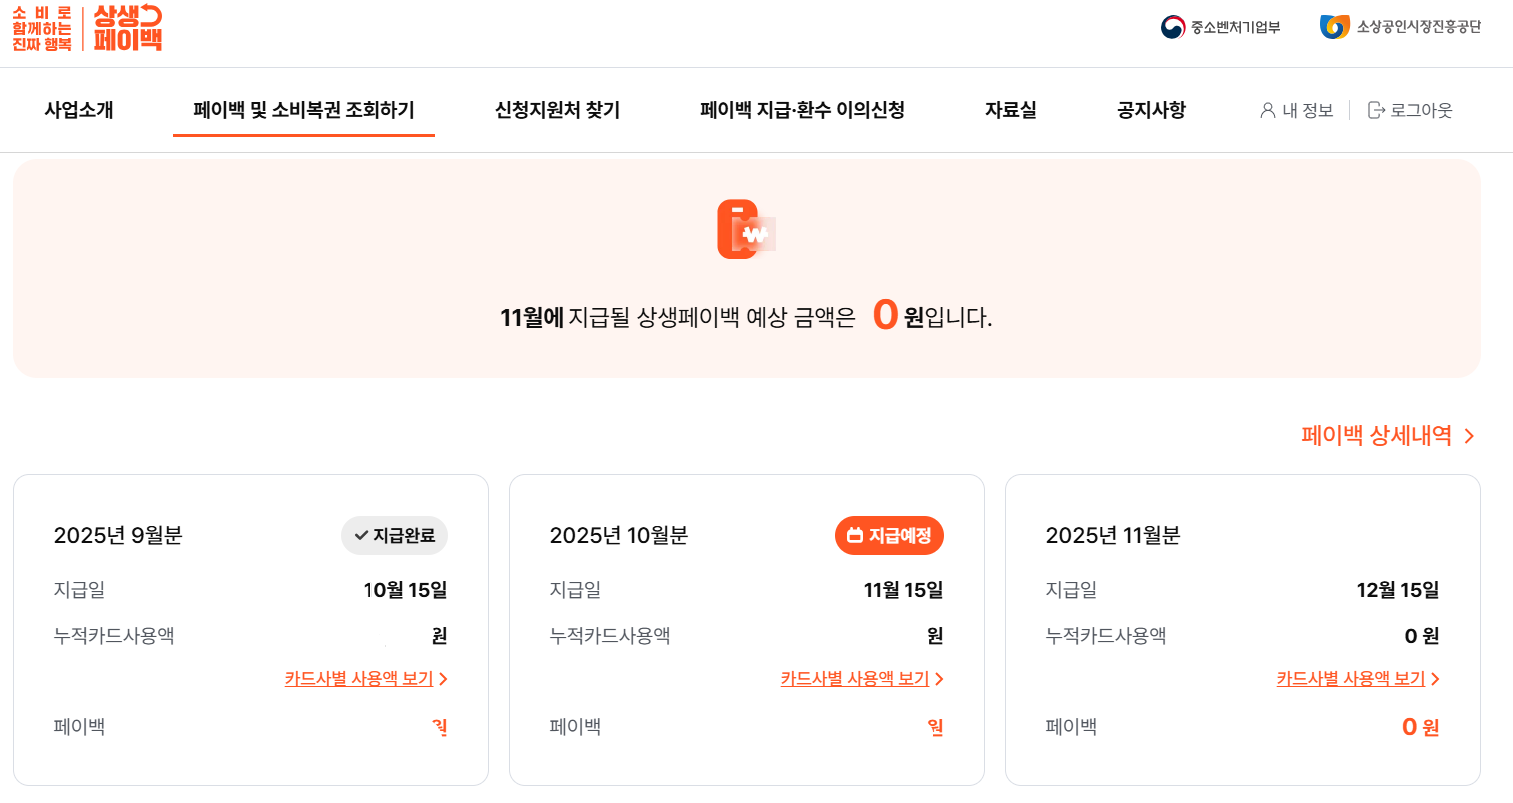This screenshot has height=803, width=1513.
Task: Click the 상생페이백 logo at top left
Action: 87,28
